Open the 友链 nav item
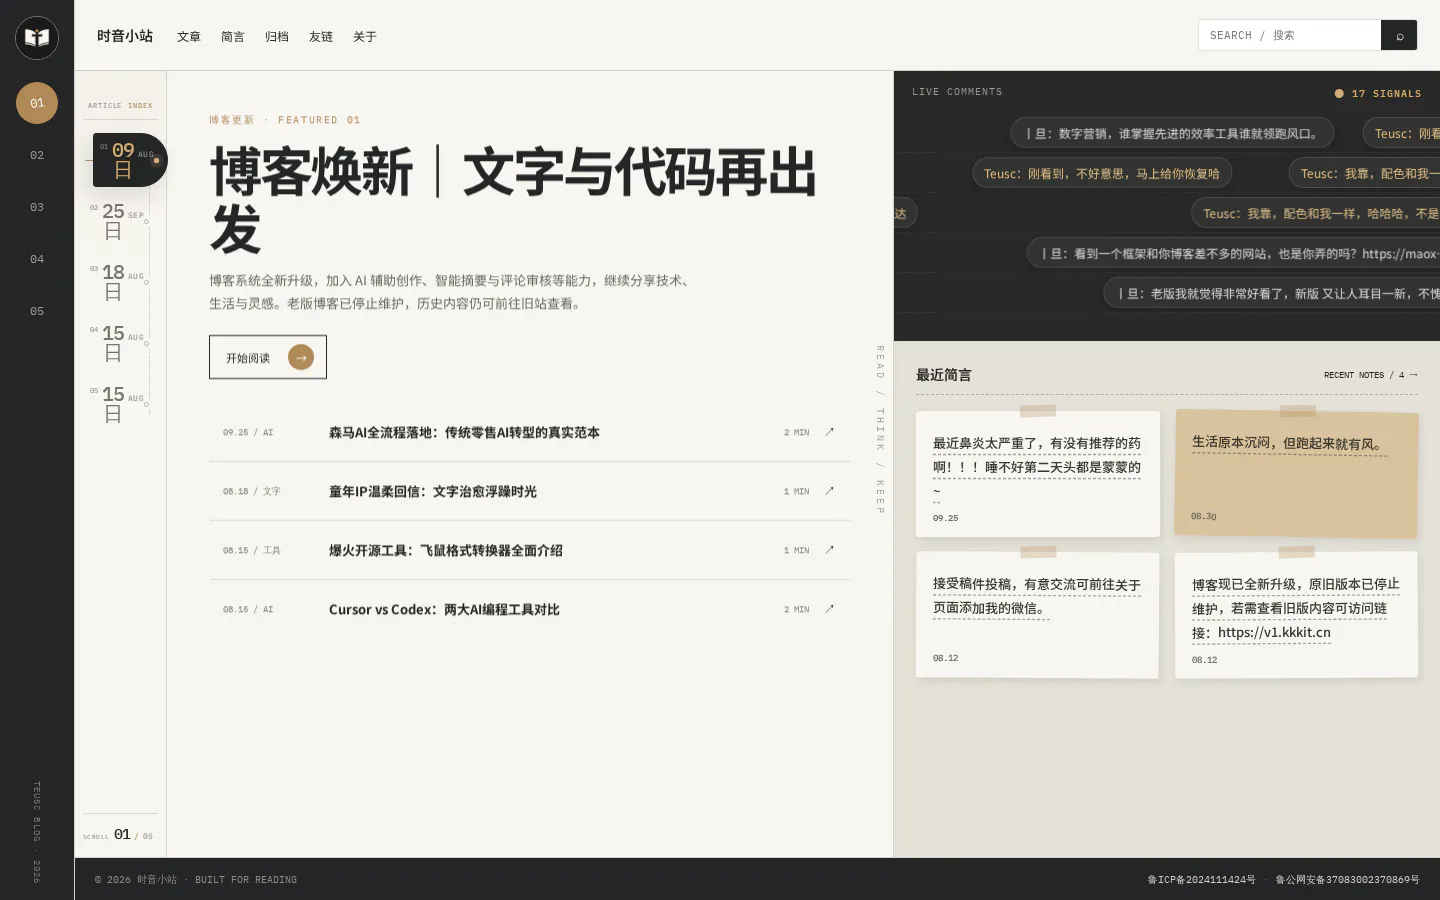The height and width of the screenshot is (900, 1440). (321, 37)
